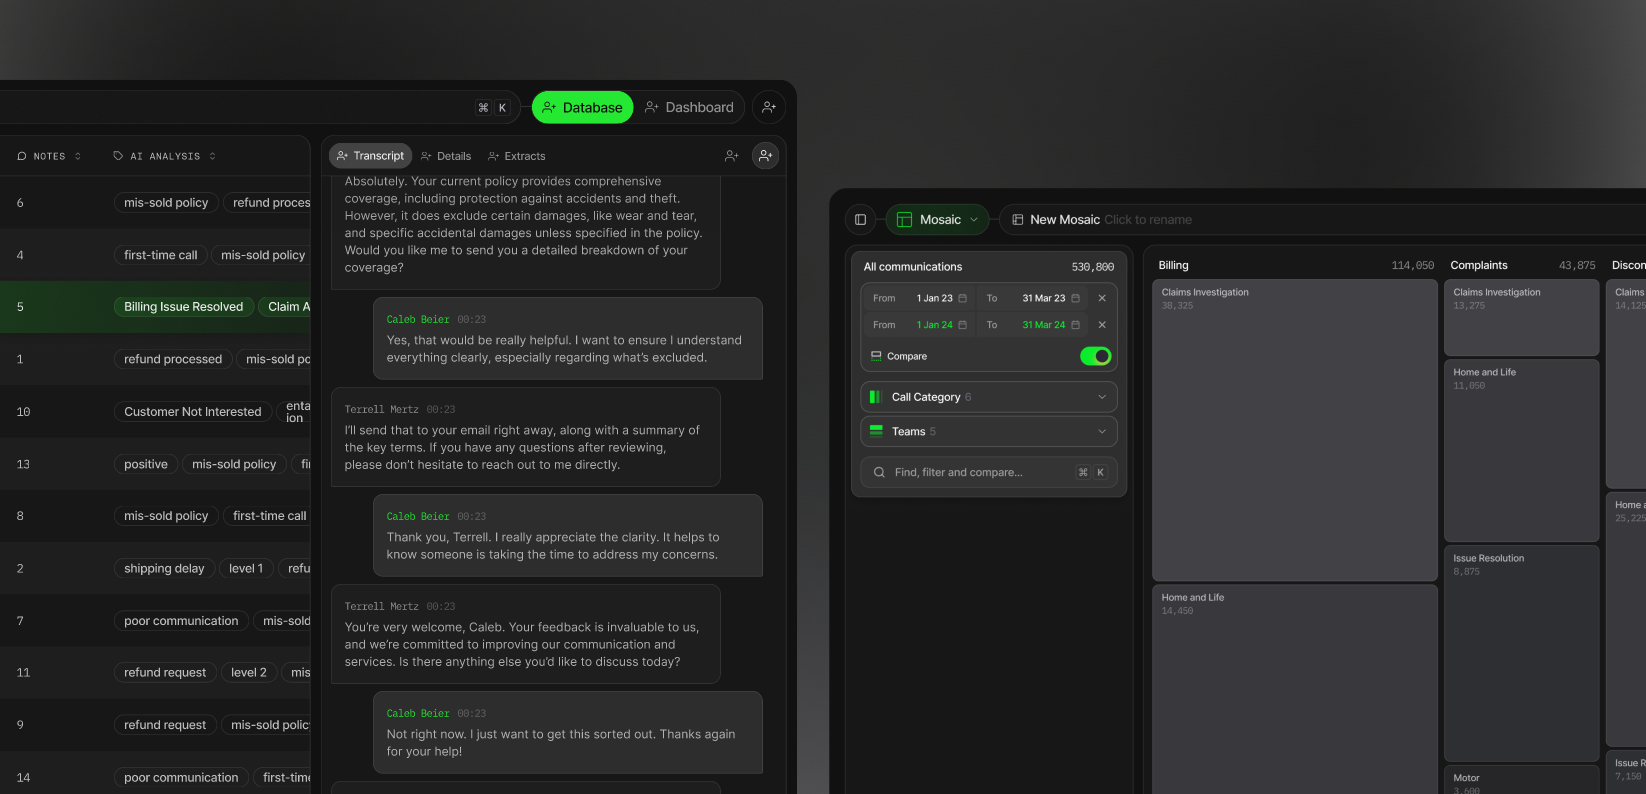Remove the 2023 date range row
The image size is (1646, 794).
(1102, 298)
